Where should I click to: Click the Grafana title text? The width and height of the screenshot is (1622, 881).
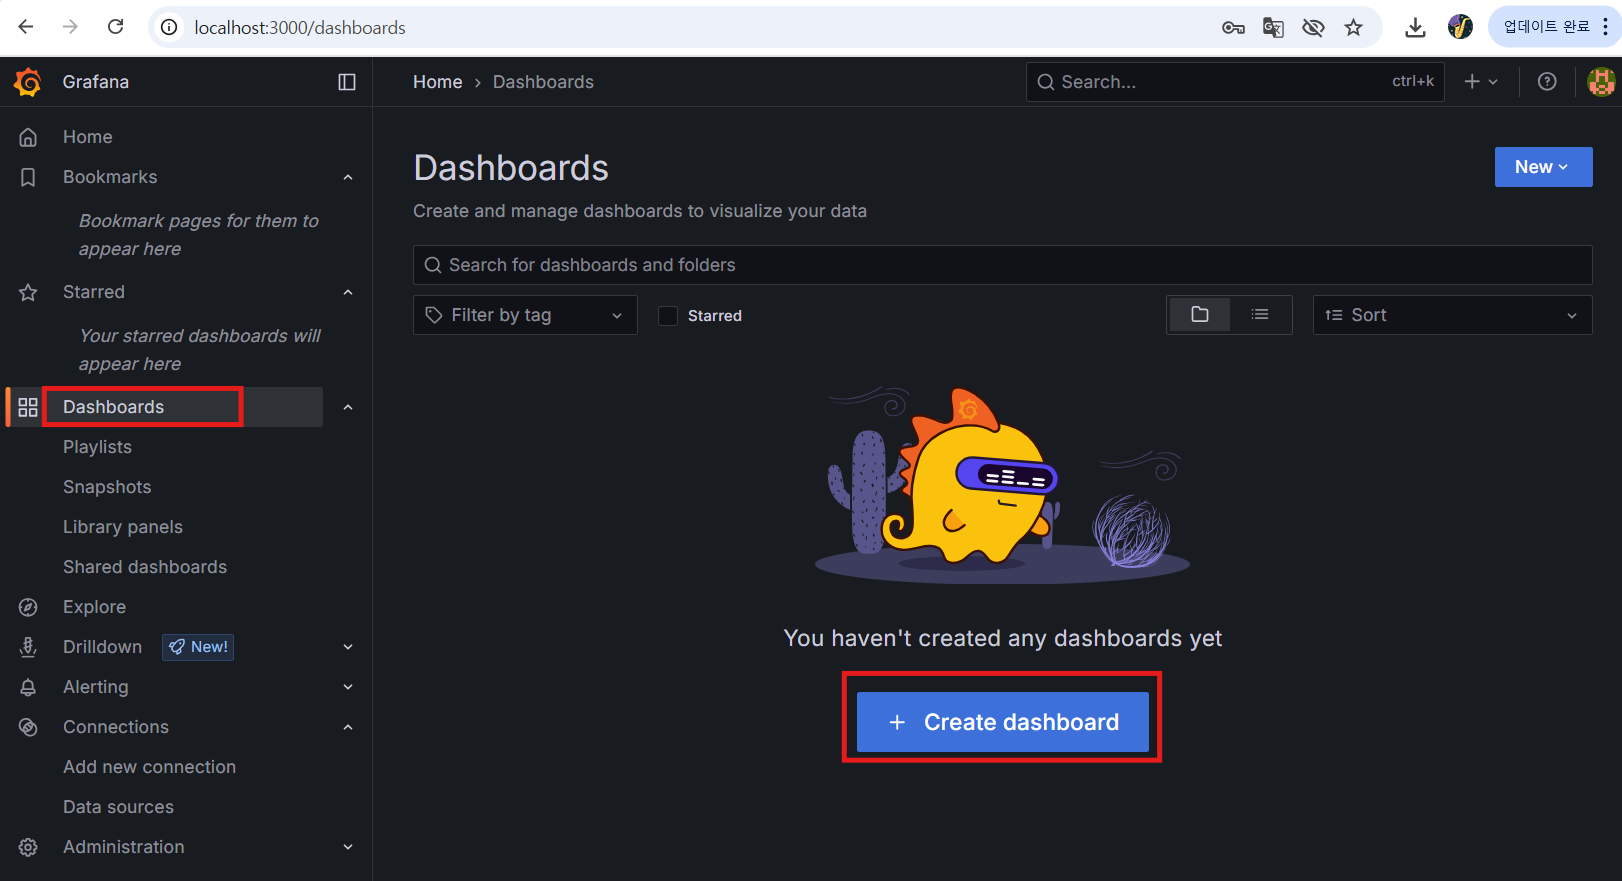(x=95, y=82)
